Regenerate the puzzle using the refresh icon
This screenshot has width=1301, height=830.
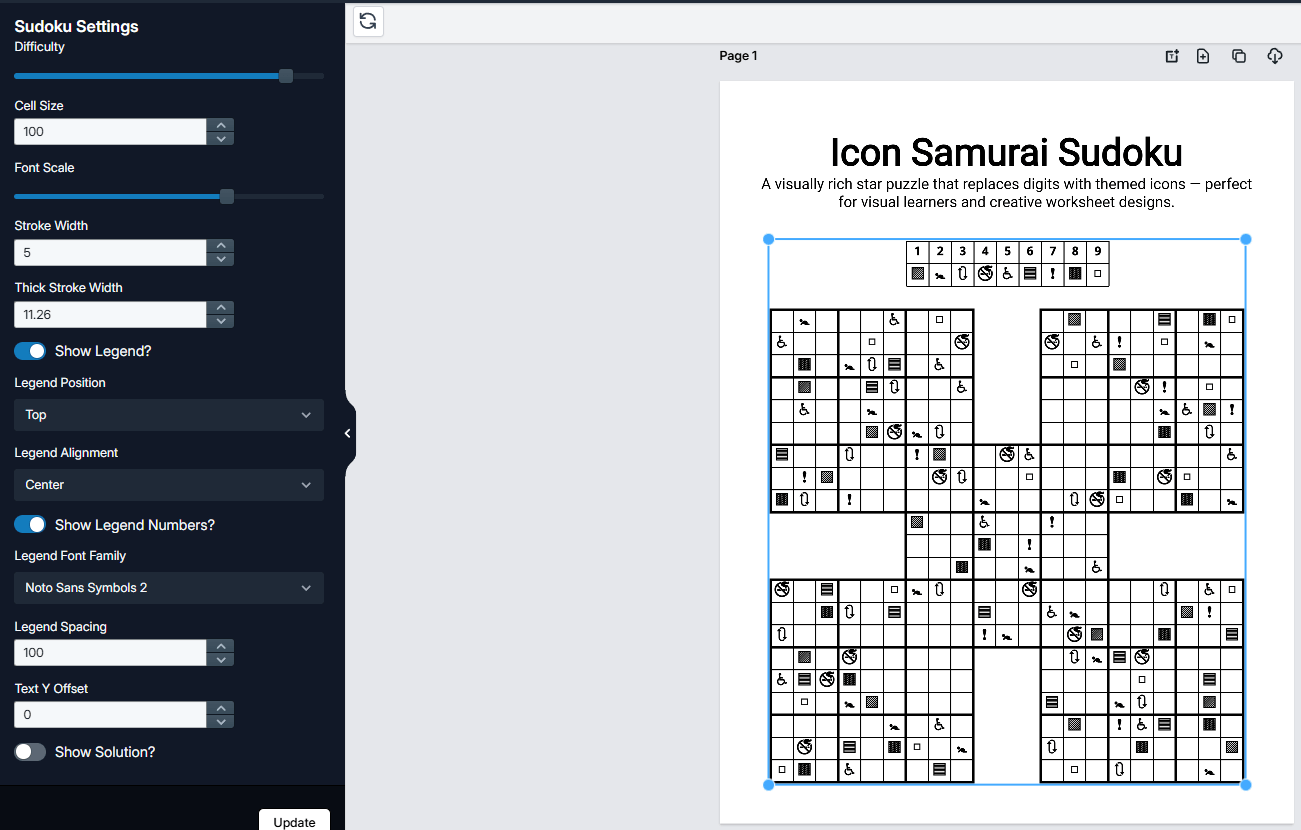(x=368, y=21)
